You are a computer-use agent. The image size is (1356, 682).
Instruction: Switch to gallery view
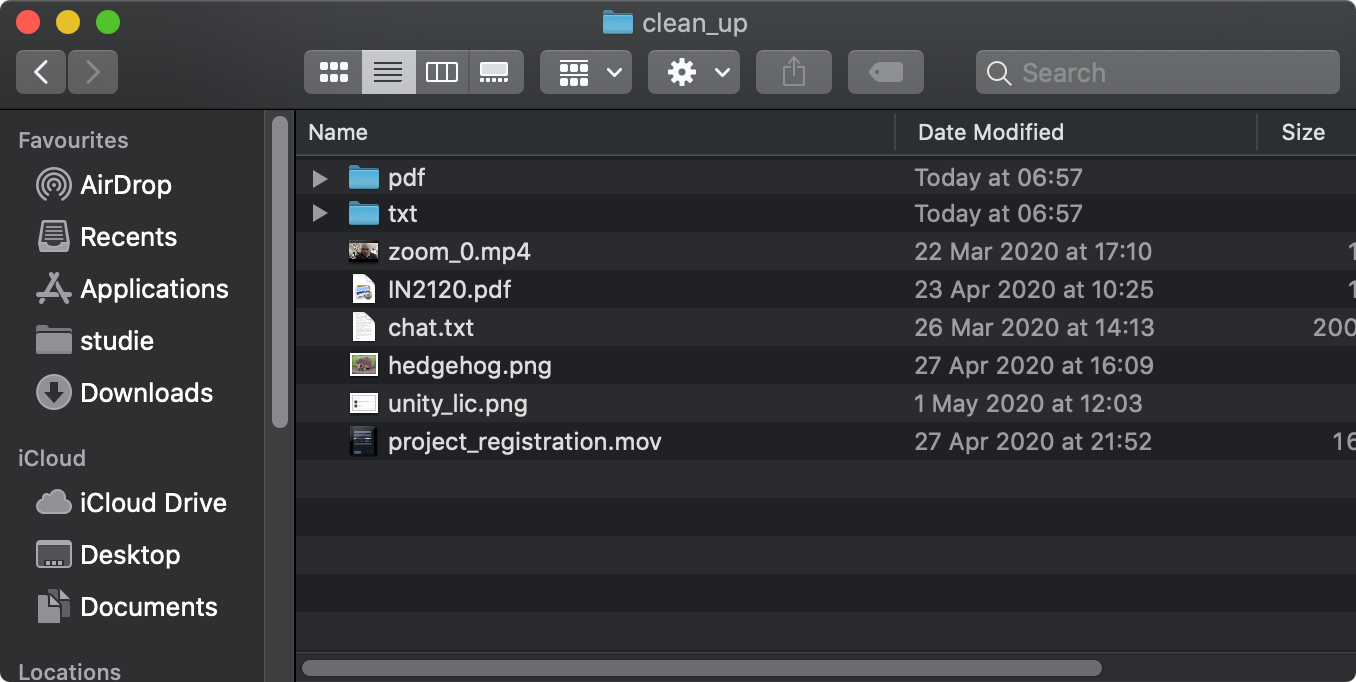tap(495, 72)
